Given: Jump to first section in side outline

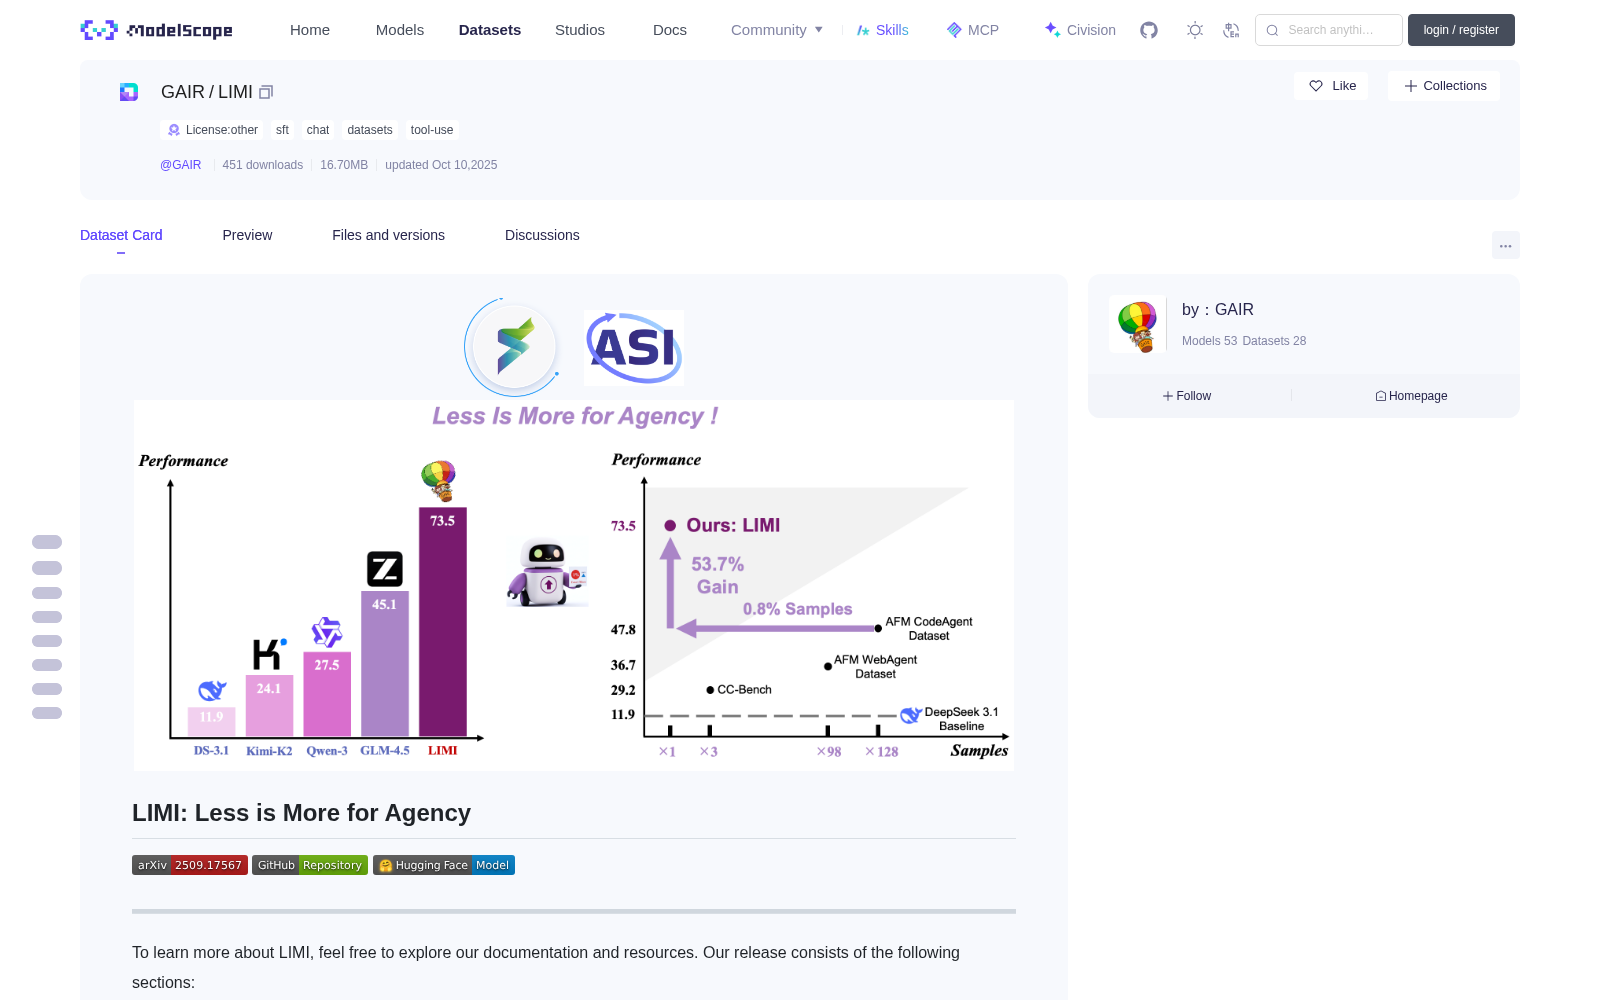Looking at the screenshot, I should (47, 542).
